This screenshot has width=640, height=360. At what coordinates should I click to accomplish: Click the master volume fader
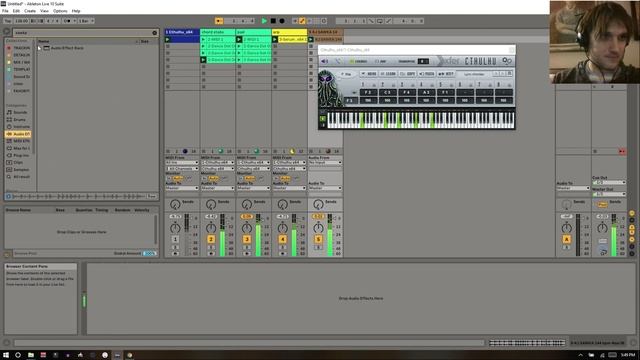click(613, 235)
